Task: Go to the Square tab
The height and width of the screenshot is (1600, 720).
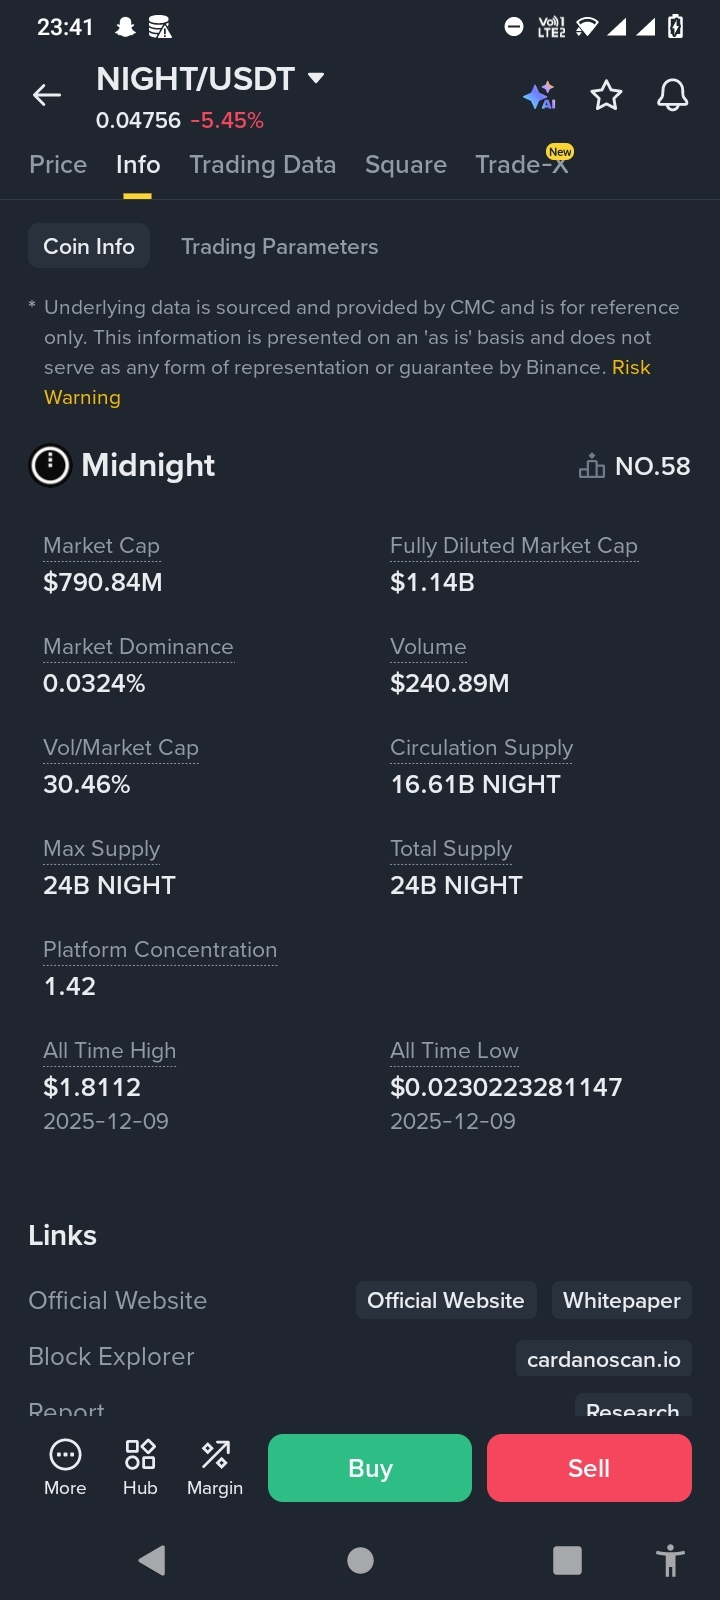Action: (405, 165)
